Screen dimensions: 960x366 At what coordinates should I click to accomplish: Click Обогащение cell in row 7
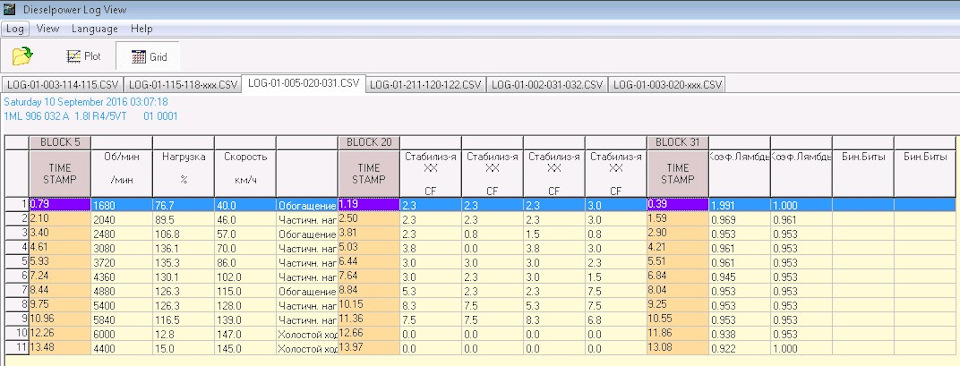pyautogui.click(x=307, y=291)
